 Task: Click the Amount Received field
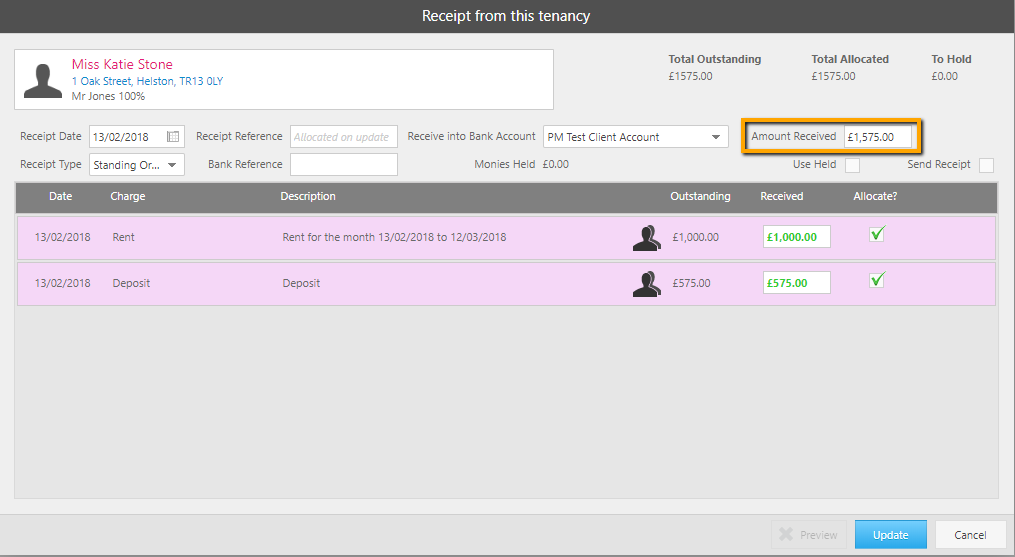[878, 137]
